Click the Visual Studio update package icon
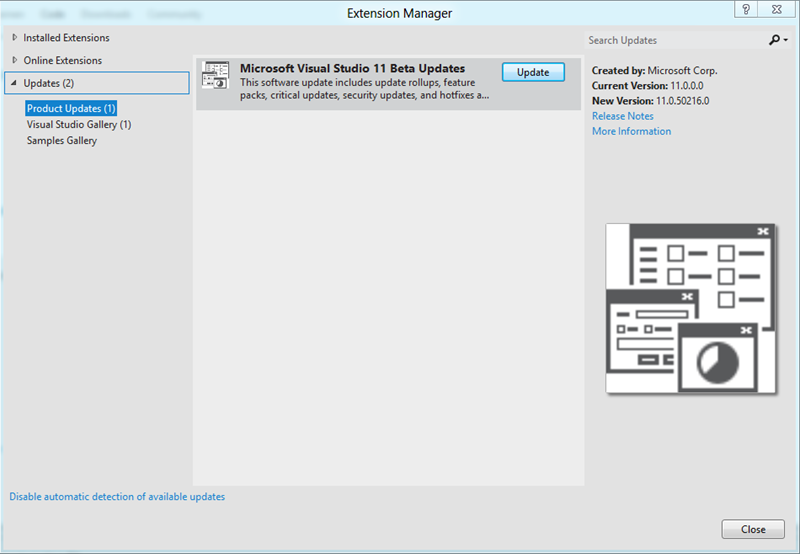Image resolution: width=800 pixels, height=554 pixels. click(x=215, y=76)
